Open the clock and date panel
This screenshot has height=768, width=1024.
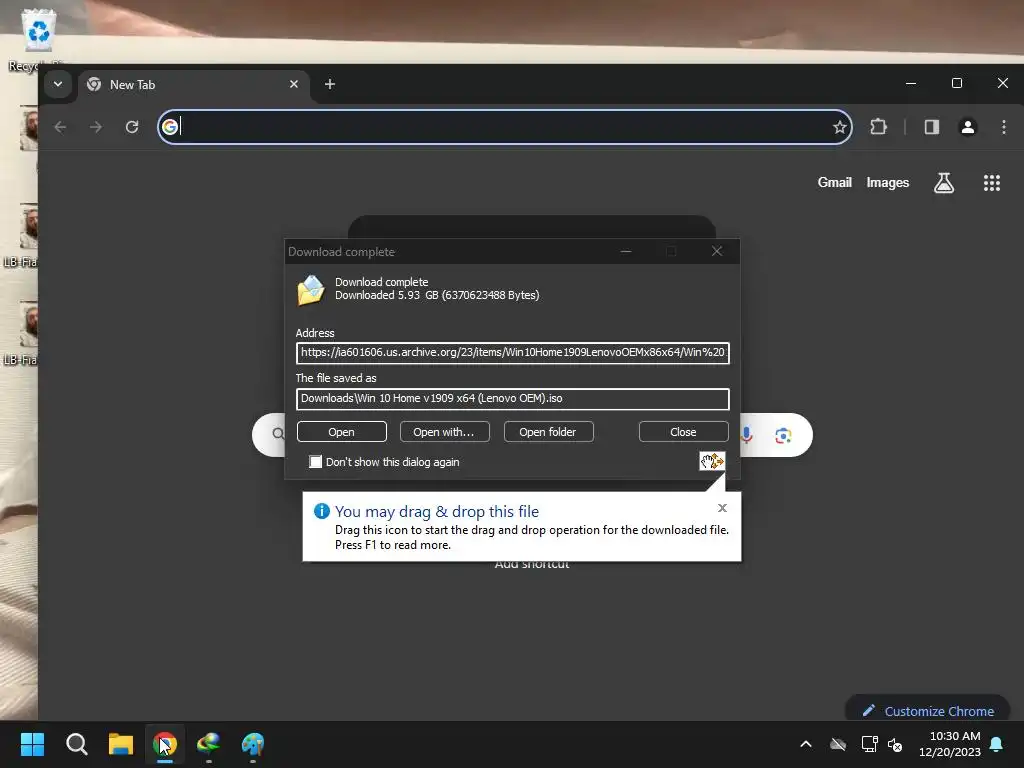[x=950, y=744]
